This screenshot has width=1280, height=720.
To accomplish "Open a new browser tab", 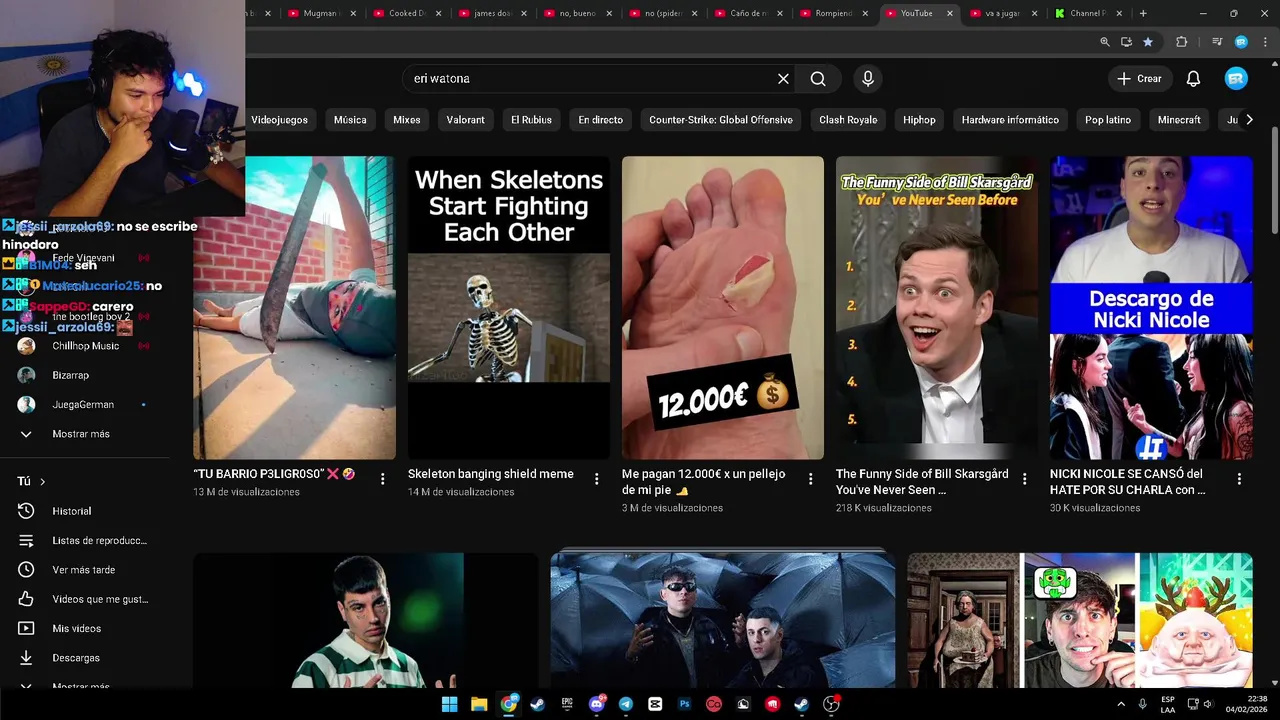I will [x=1143, y=13].
